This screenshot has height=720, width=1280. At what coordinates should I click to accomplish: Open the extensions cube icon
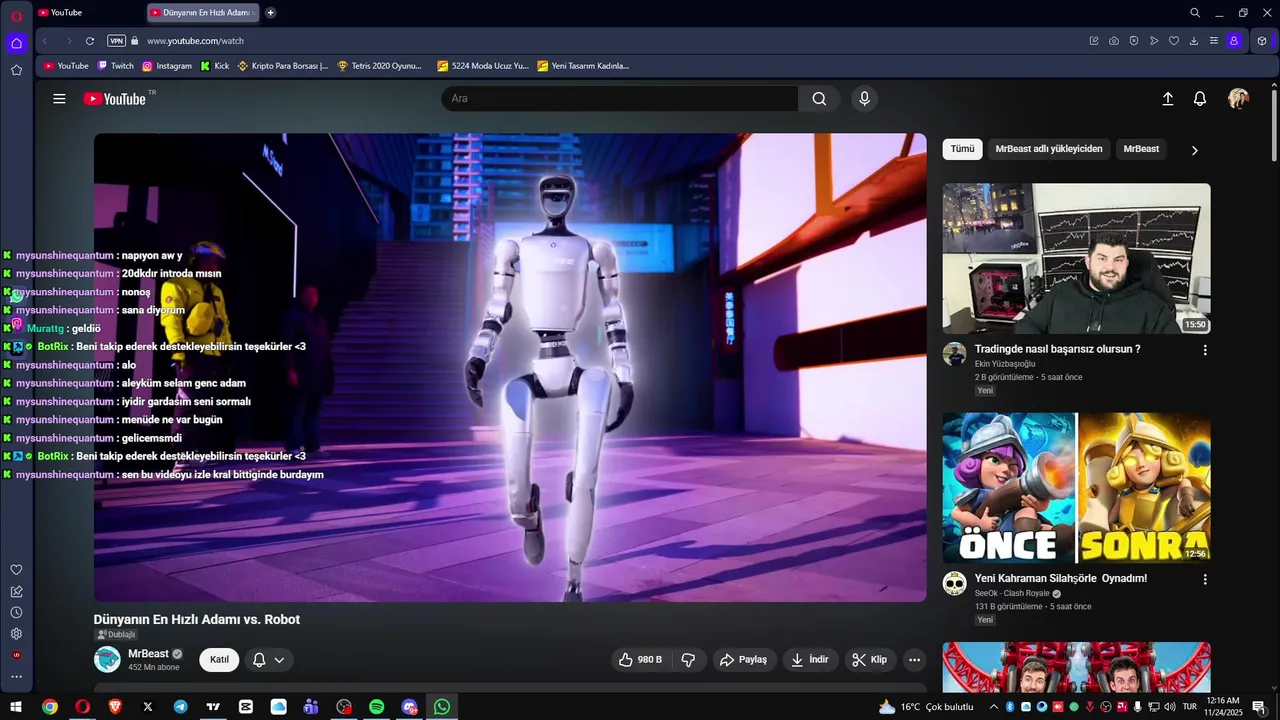tap(1262, 41)
